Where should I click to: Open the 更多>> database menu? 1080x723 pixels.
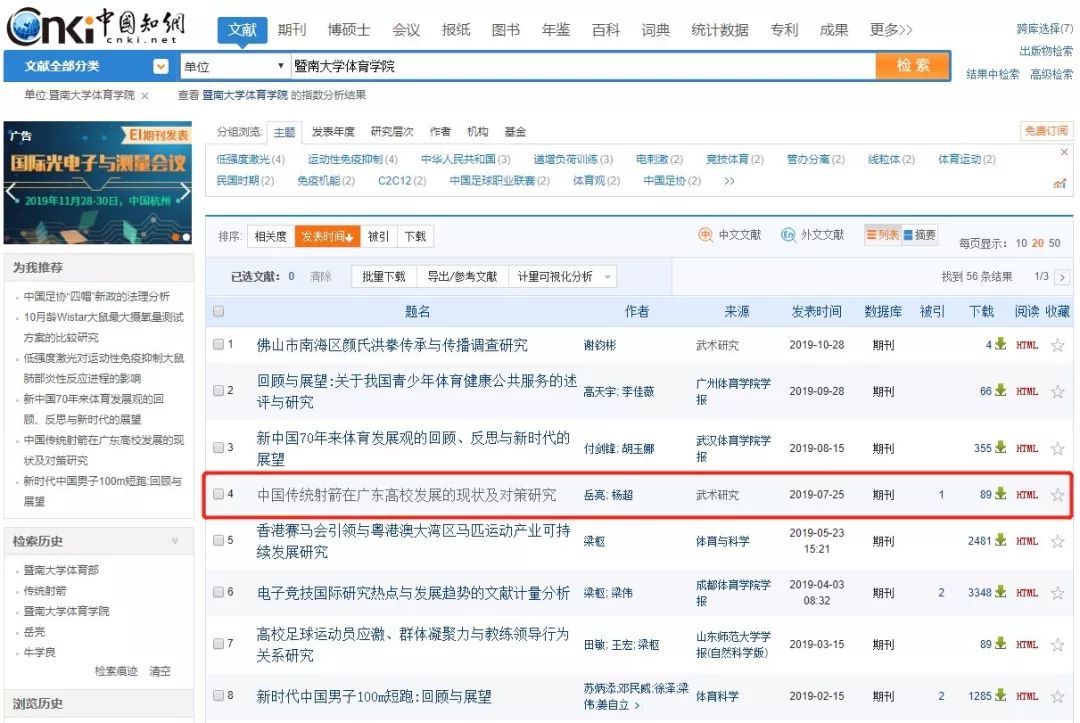891,30
